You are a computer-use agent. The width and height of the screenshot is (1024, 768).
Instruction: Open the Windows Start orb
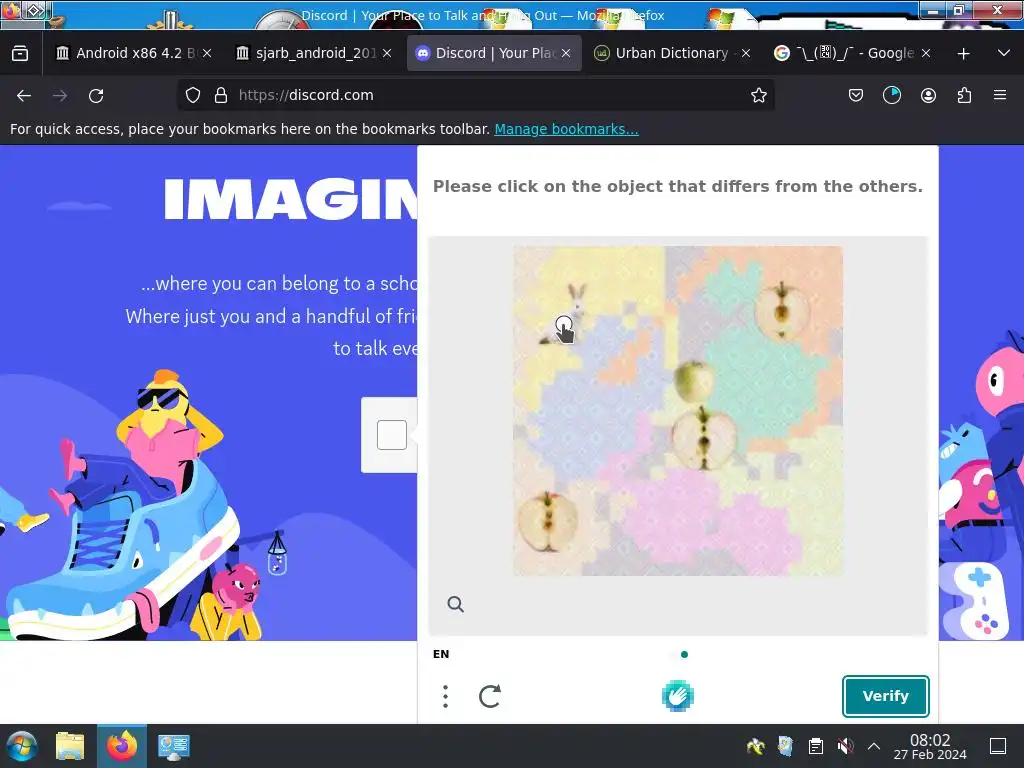tap(22, 746)
